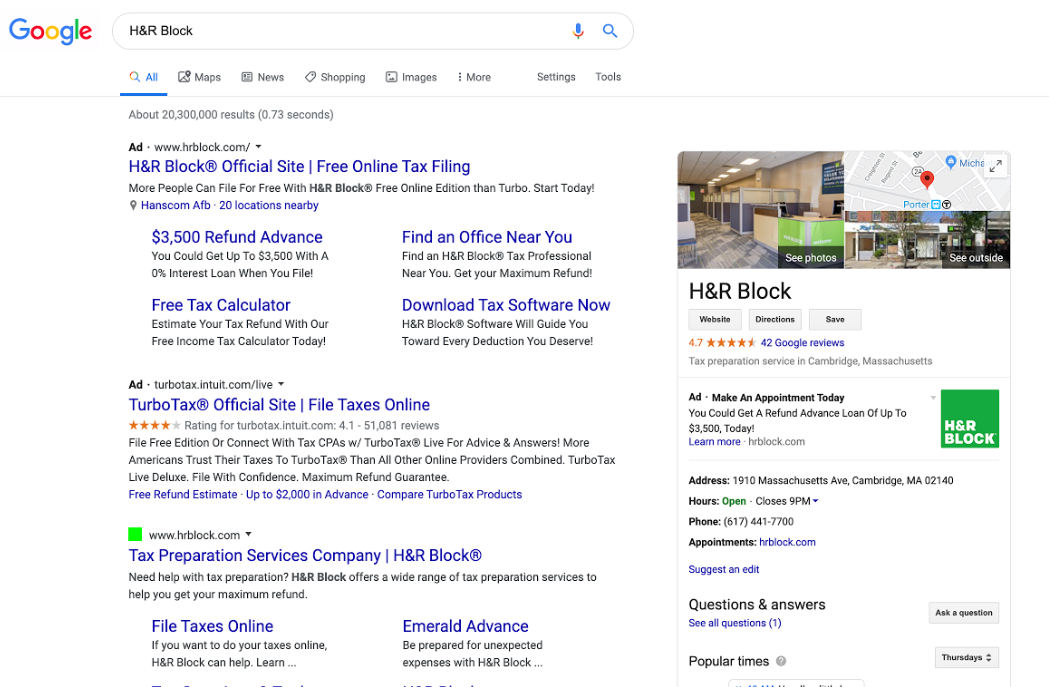
Task: Open the Free Refund Estimate link
Action: 183,494
